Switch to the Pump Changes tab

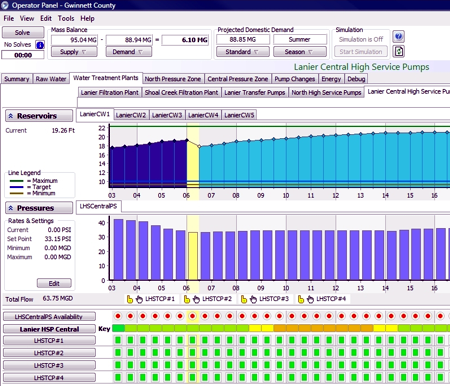(x=295, y=79)
